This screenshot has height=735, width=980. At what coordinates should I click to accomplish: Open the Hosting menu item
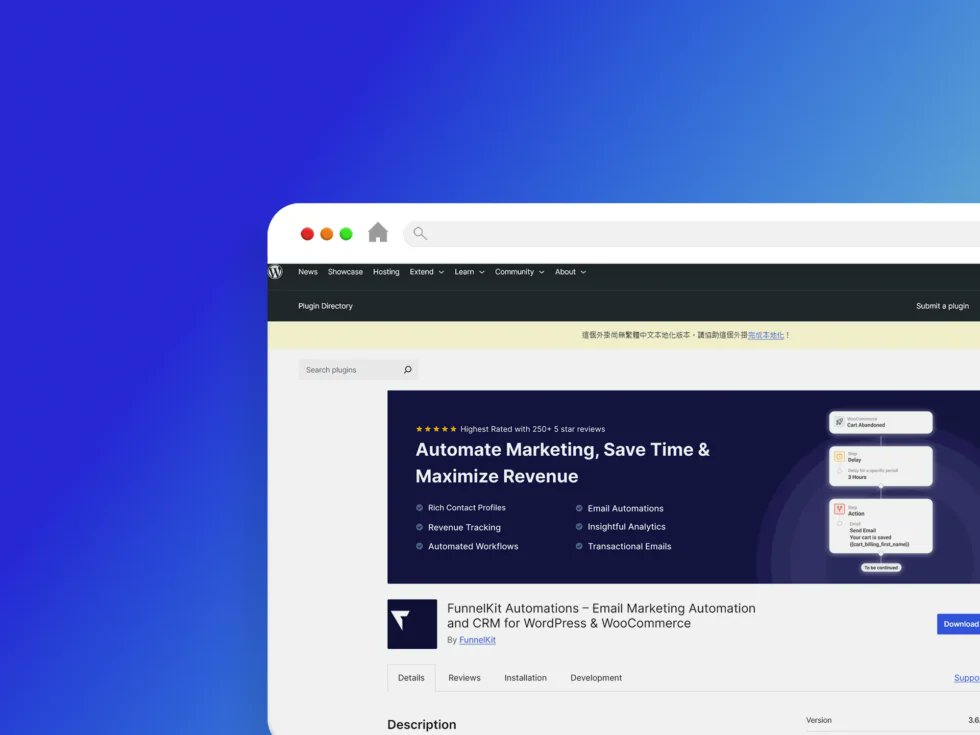point(386,272)
